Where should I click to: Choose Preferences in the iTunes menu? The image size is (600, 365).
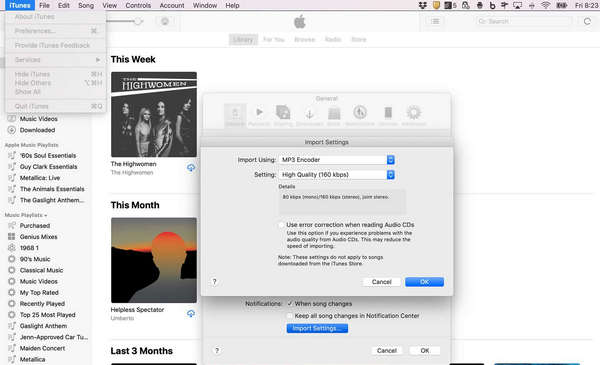pos(56,31)
